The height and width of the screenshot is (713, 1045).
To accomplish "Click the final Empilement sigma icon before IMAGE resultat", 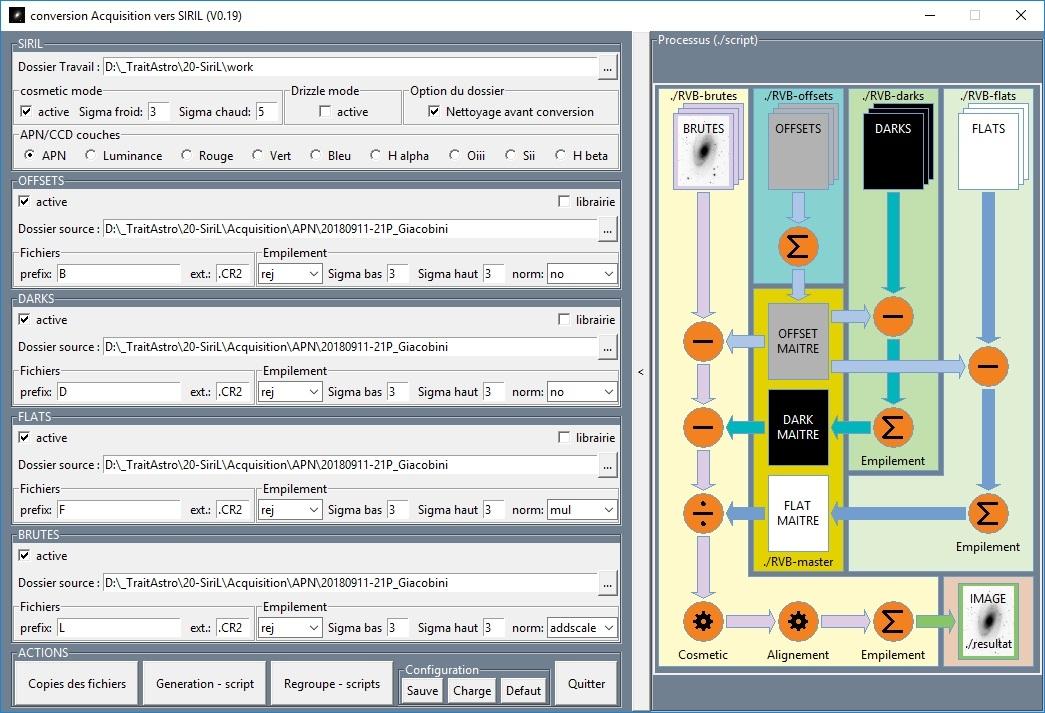I will coord(893,621).
